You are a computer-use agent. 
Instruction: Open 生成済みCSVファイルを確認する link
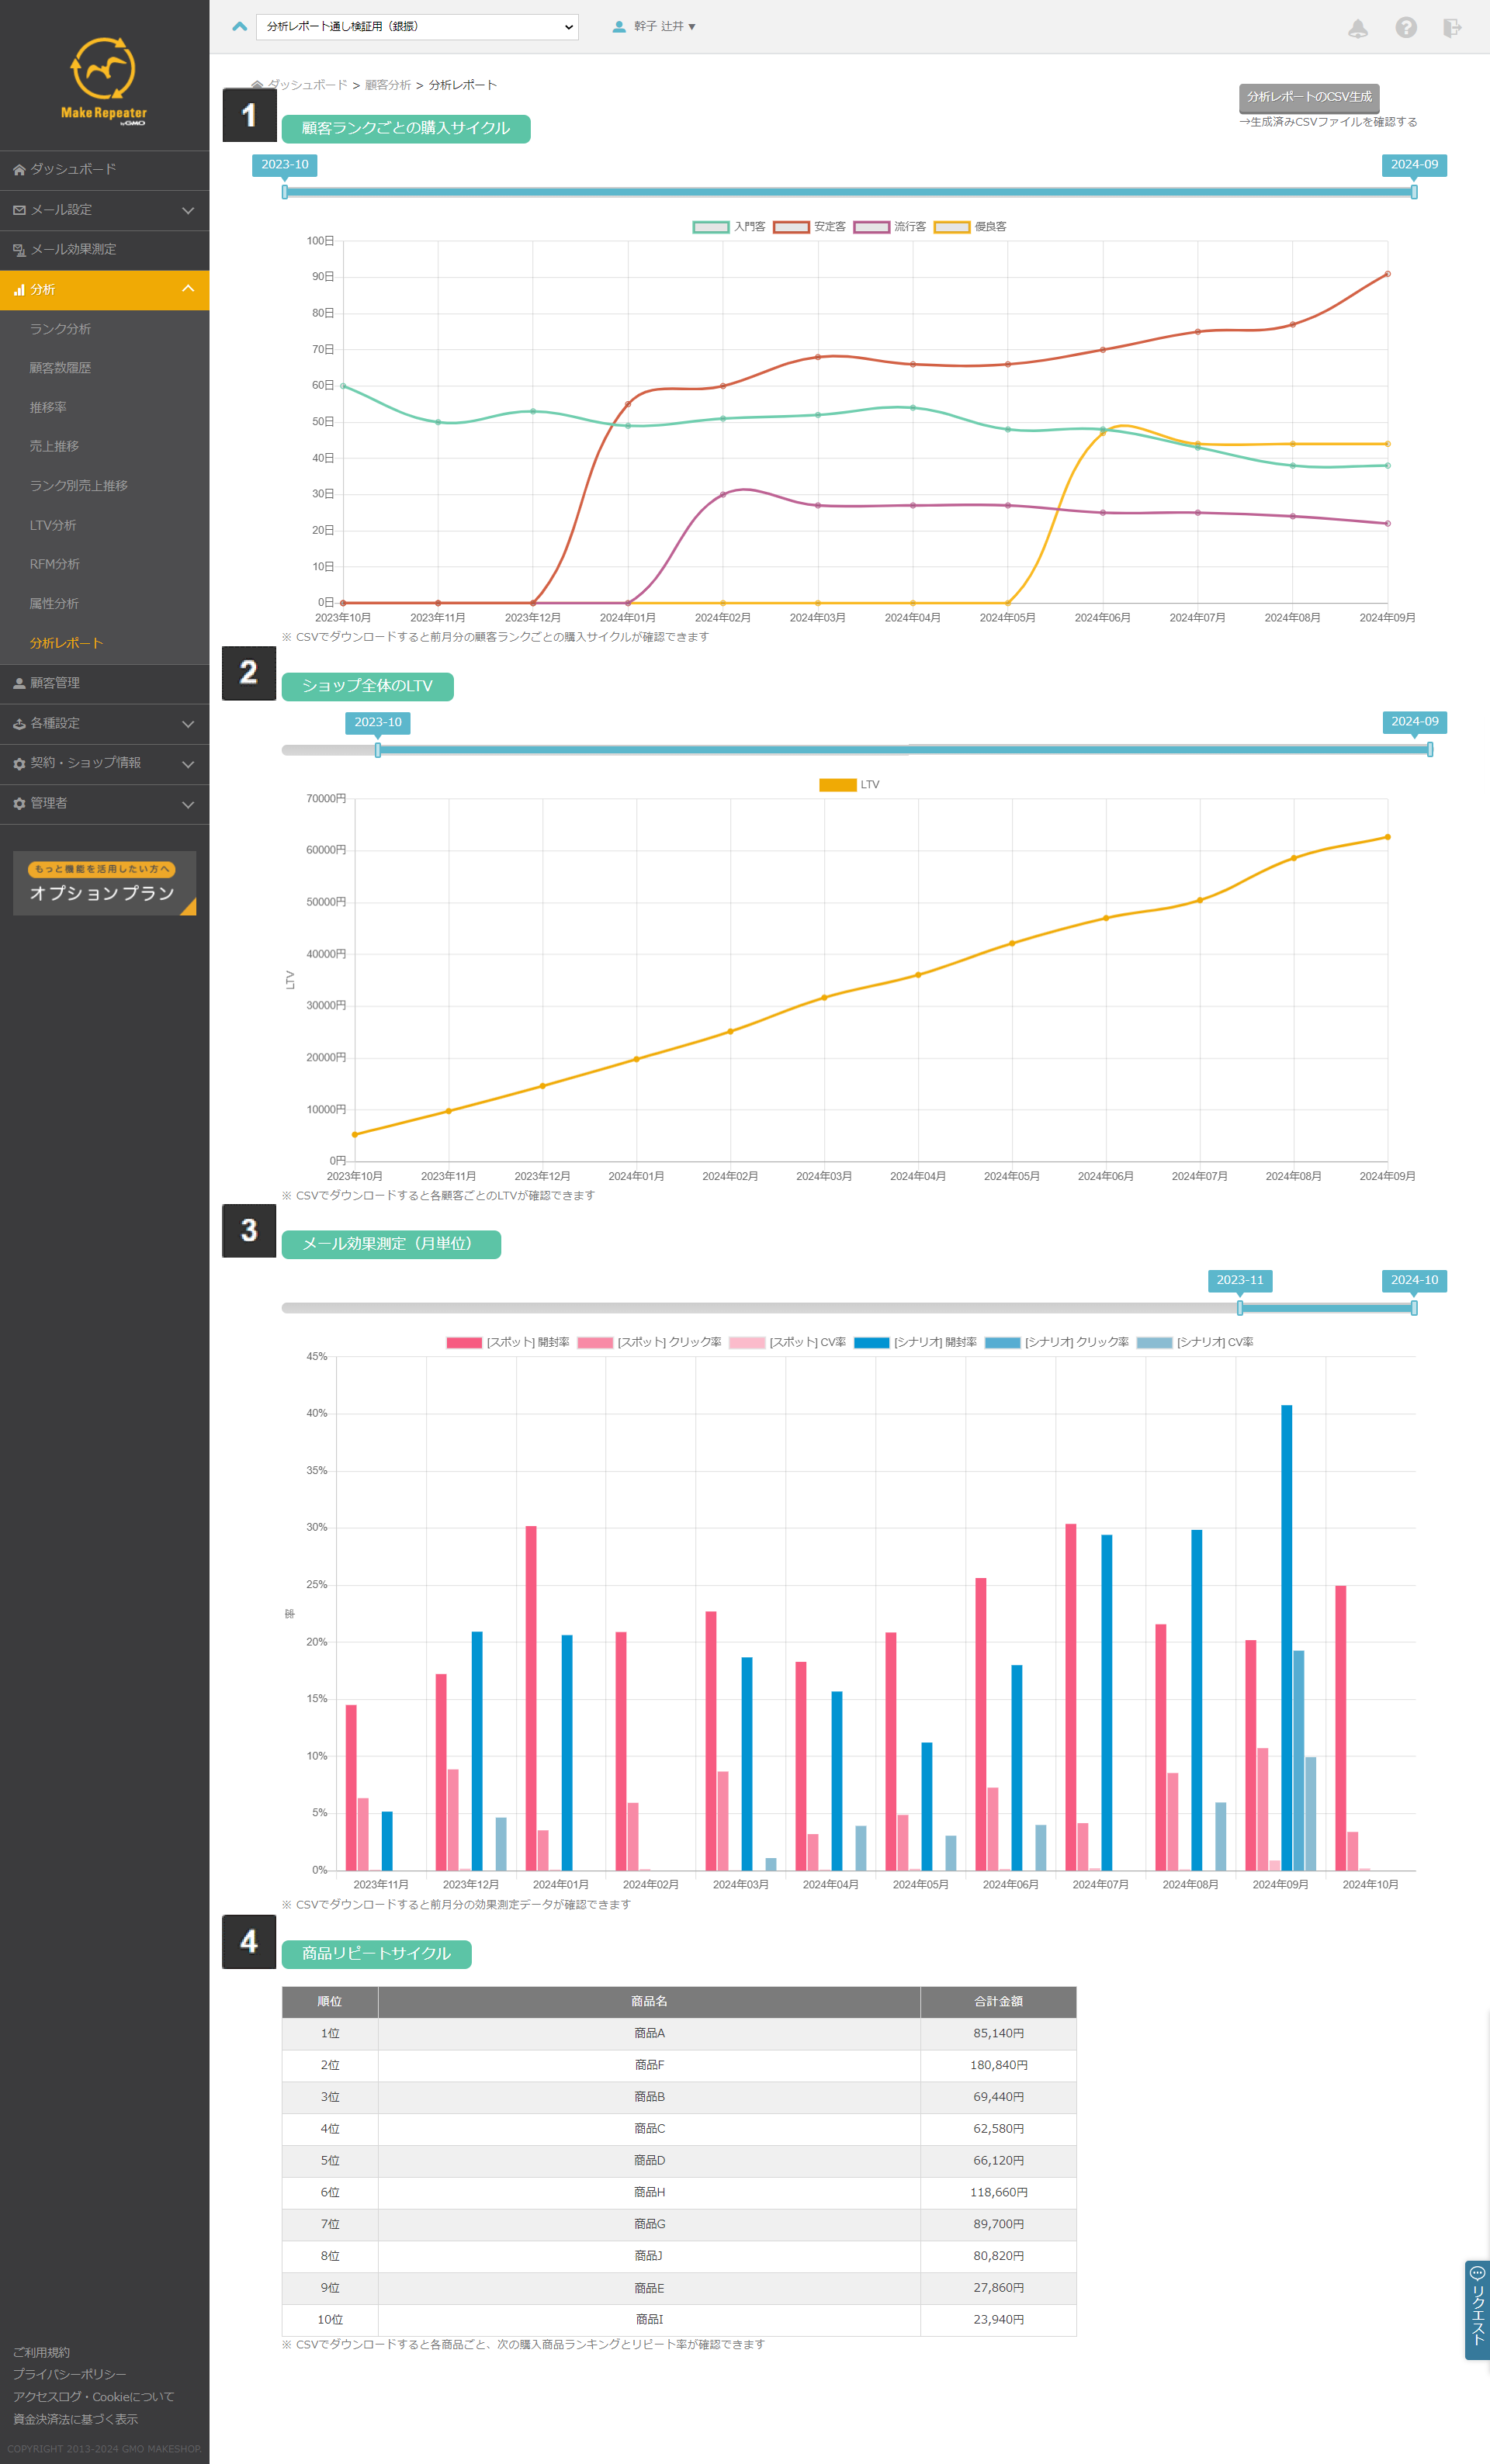(1328, 122)
